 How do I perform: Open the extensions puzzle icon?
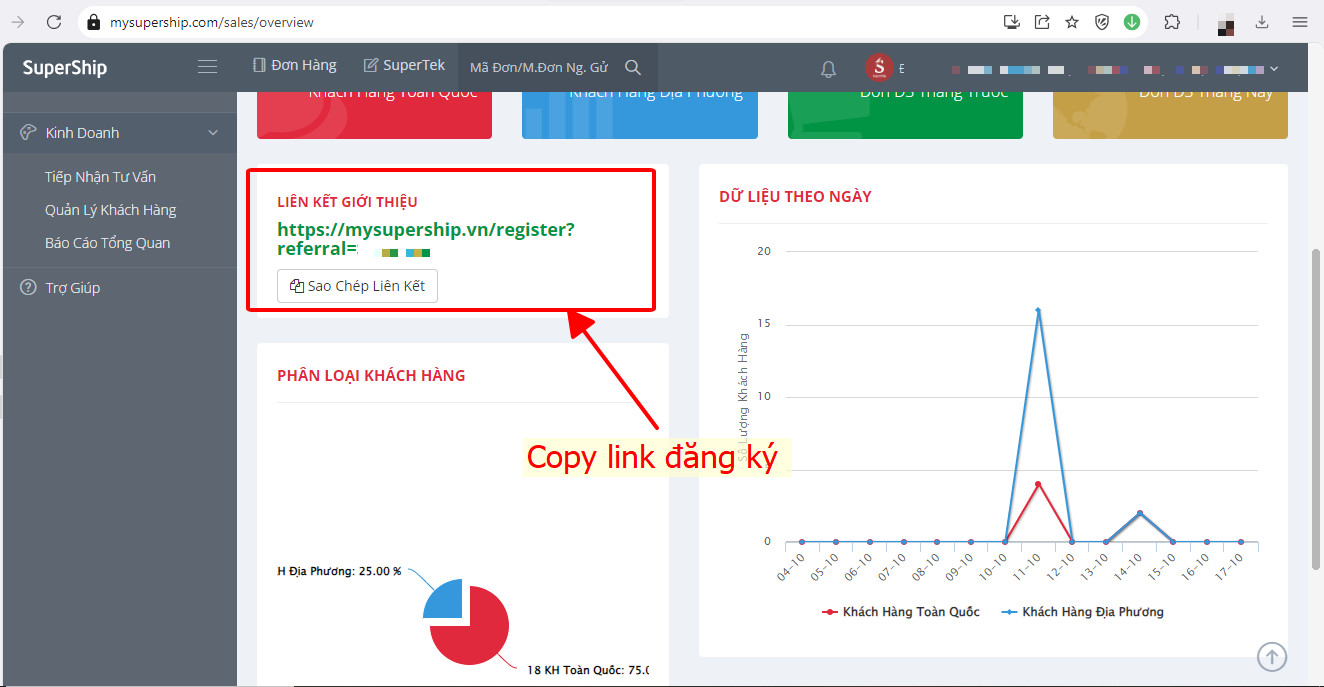tap(1173, 21)
